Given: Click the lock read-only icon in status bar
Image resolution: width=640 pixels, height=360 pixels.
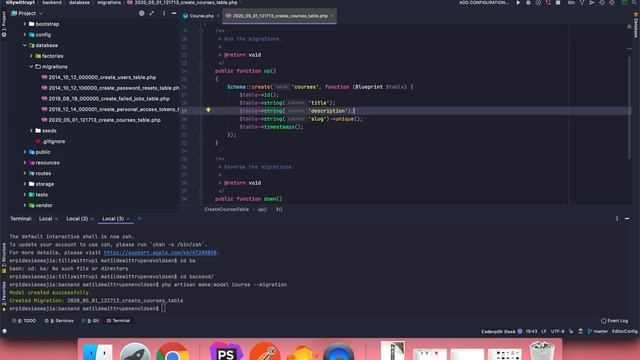Looking at the screenshot, I should tap(580, 331).
